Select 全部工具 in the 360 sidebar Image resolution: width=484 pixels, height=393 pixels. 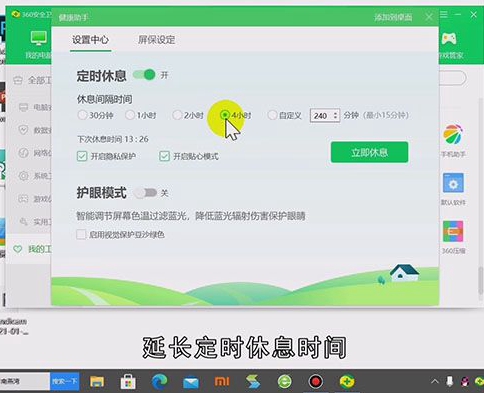pos(32,80)
